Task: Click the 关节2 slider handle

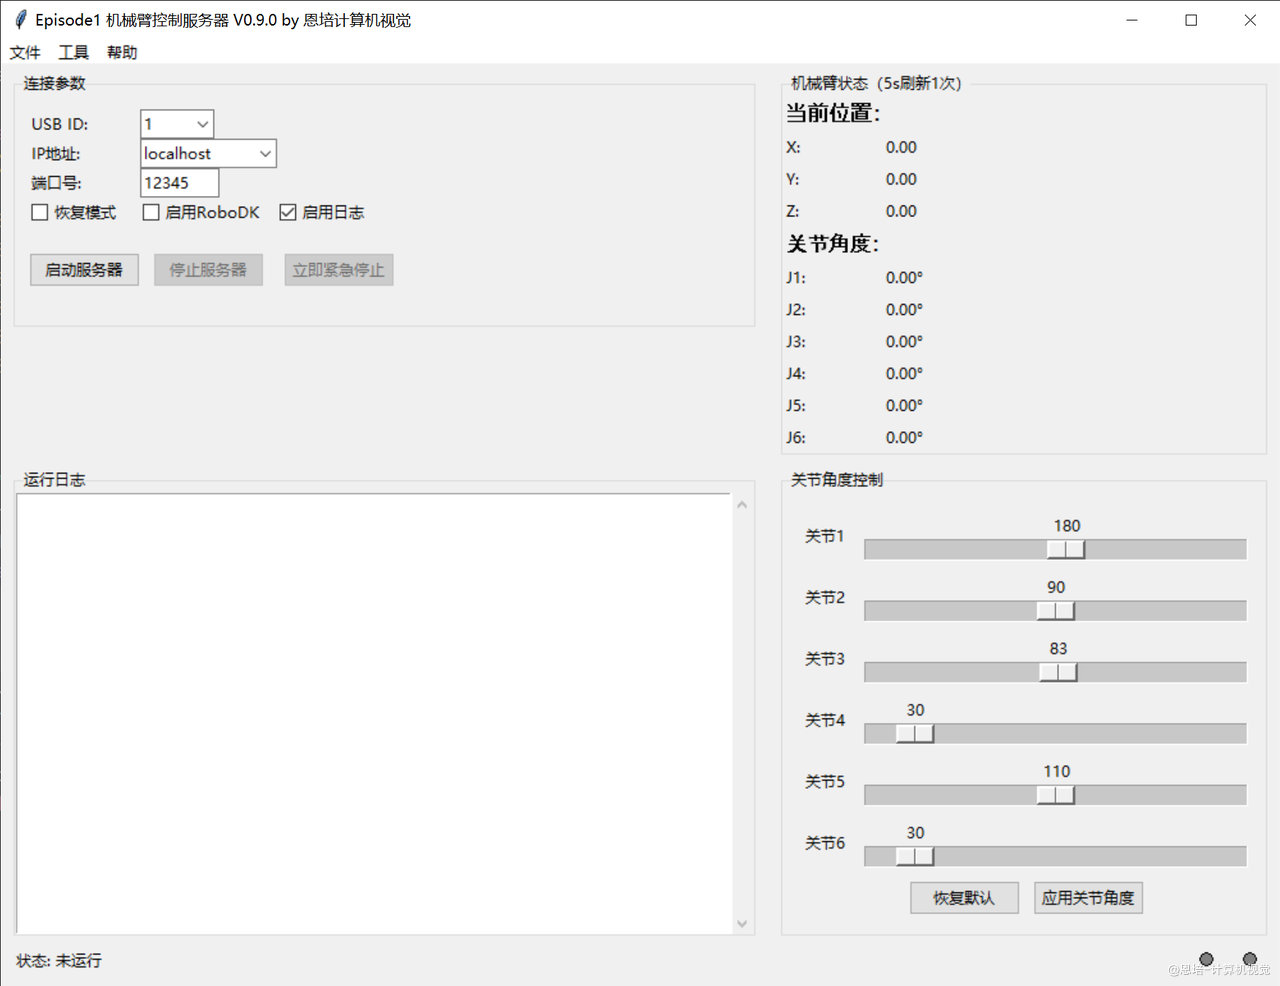Action: [x=1056, y=611]
